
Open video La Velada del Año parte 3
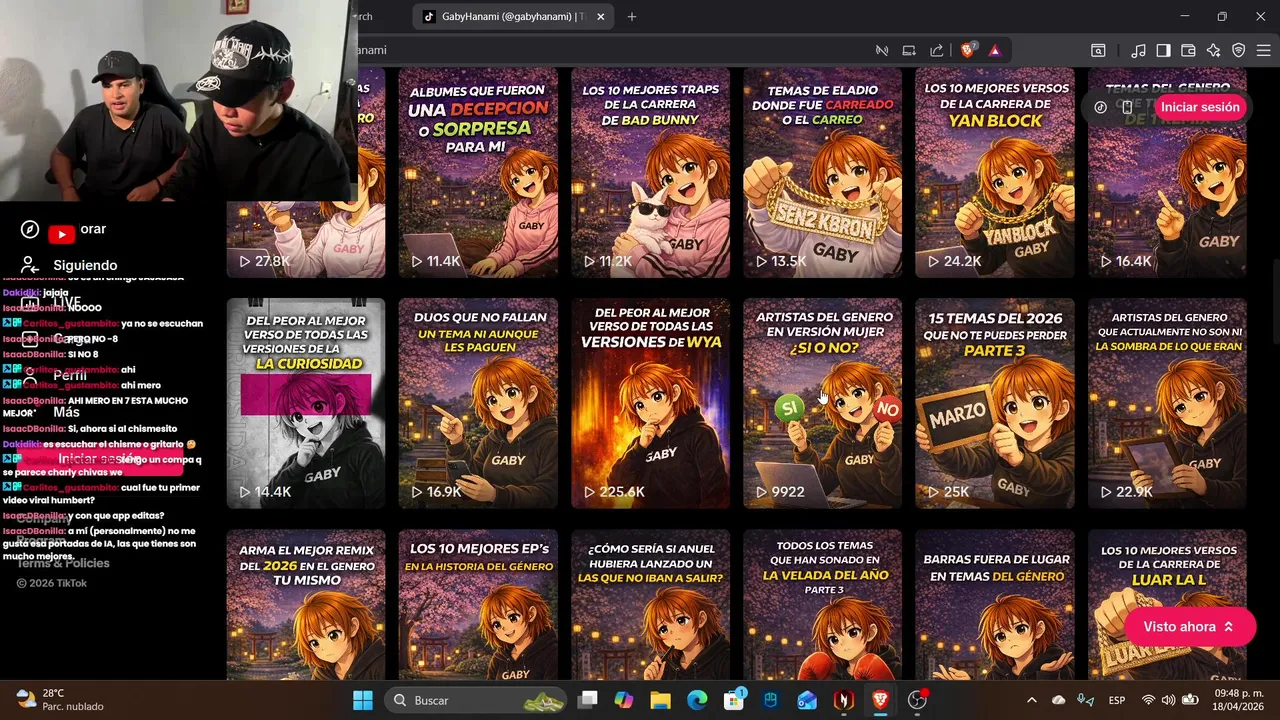[822, 605]
